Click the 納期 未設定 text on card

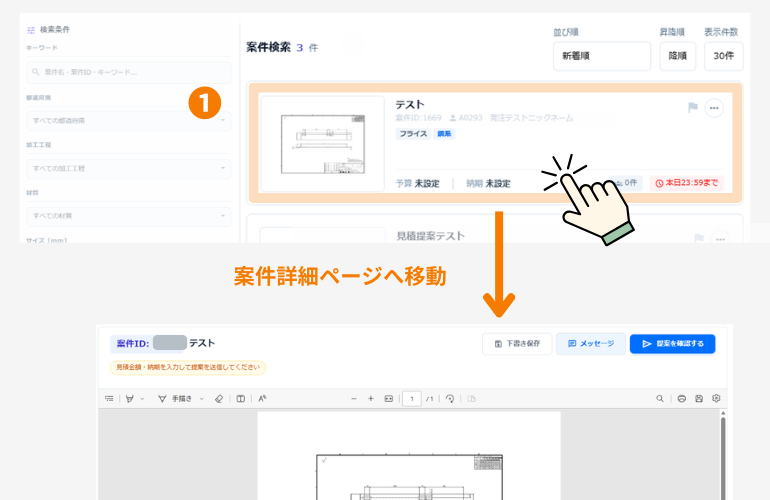pyautogui.click(x=488, y=184)
